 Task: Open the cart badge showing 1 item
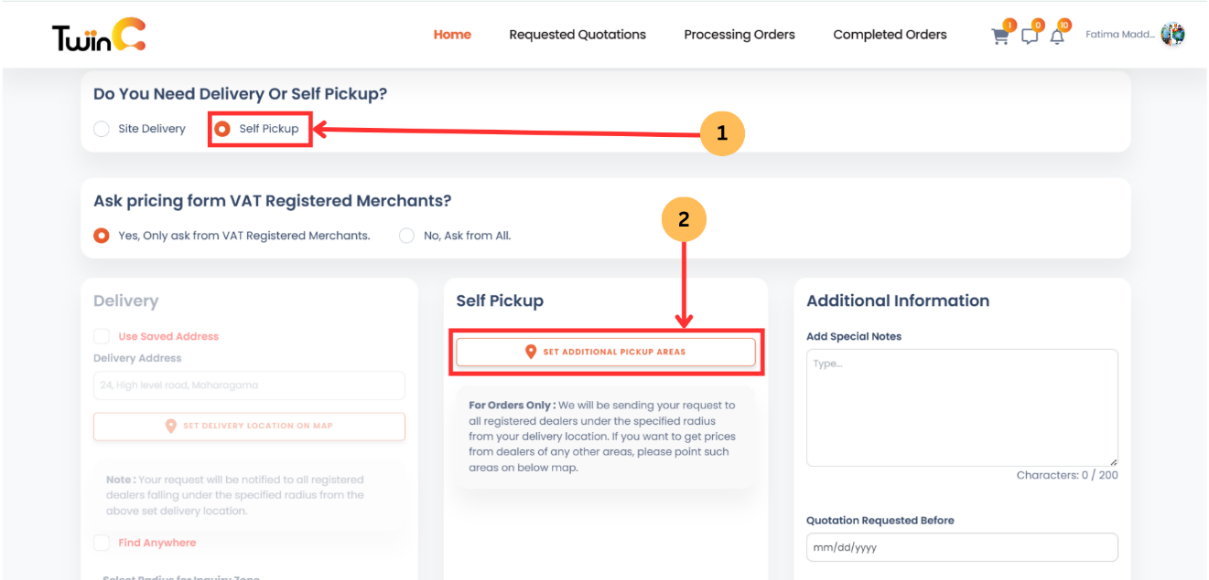(1008, 24)
